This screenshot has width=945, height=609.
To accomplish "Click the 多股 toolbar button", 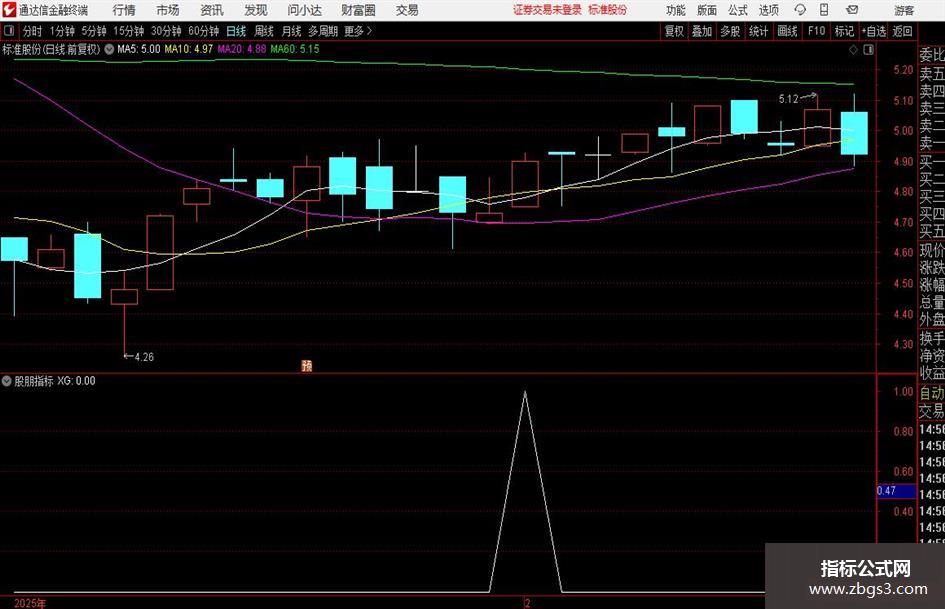I will [x=730, y=31].
